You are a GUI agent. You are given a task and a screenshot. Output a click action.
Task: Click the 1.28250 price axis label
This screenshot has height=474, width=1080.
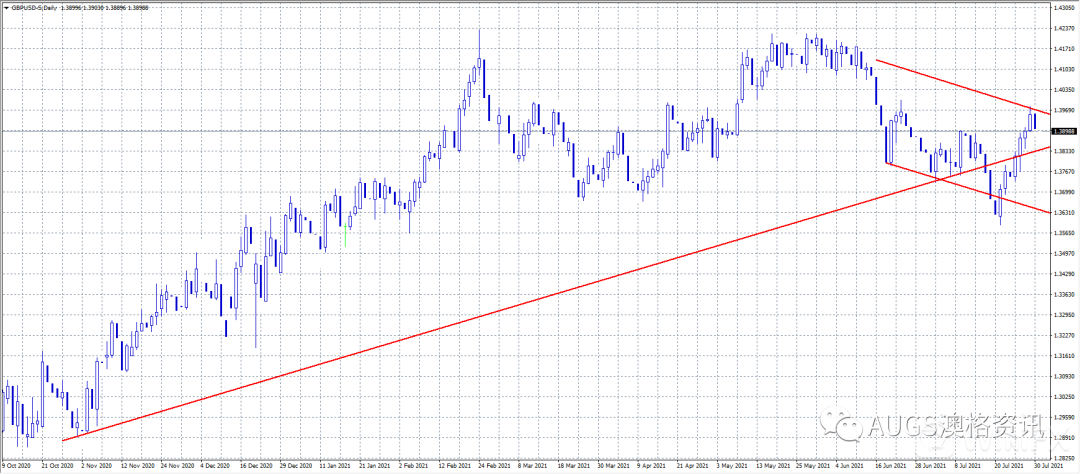[x=1063, y=458]
